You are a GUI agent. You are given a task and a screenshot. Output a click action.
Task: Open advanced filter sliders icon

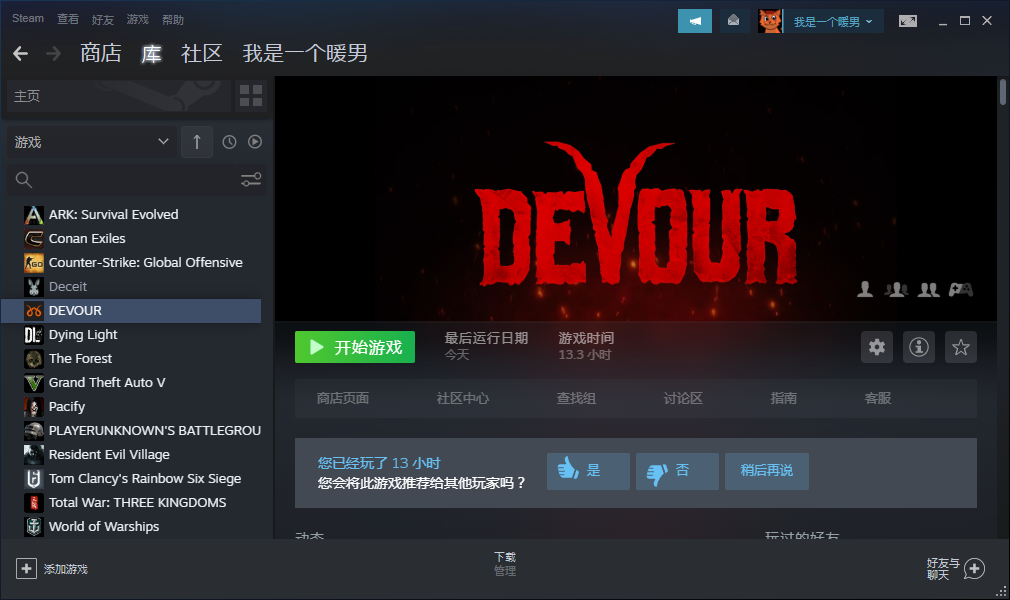point(251,180)
